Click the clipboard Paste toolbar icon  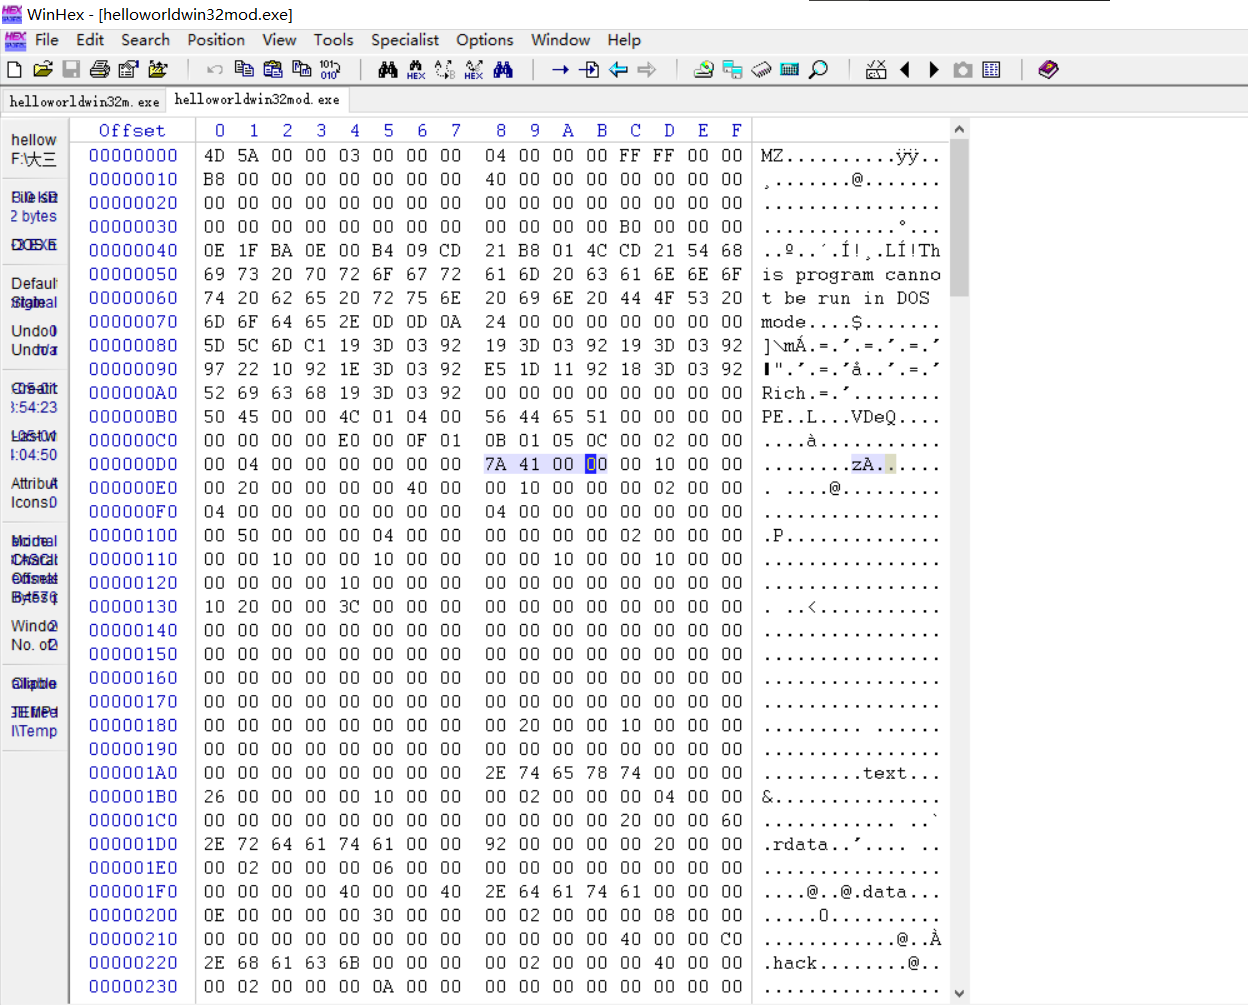[x=272, y=69]
